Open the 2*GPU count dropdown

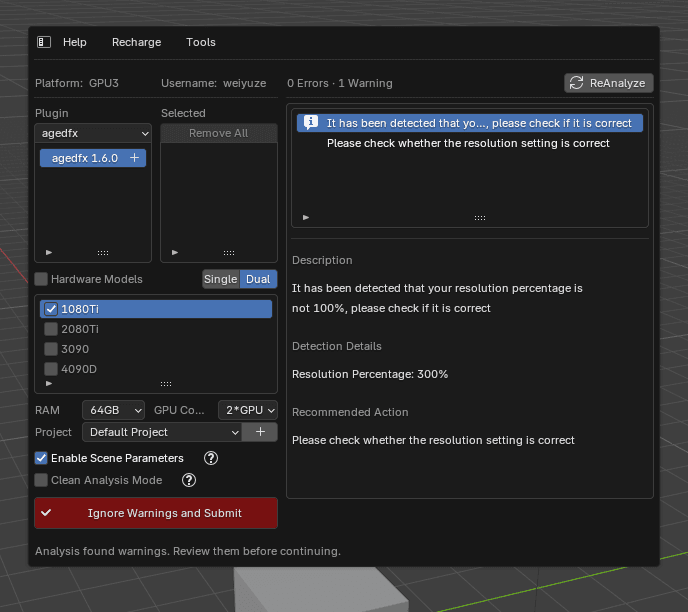248,410
